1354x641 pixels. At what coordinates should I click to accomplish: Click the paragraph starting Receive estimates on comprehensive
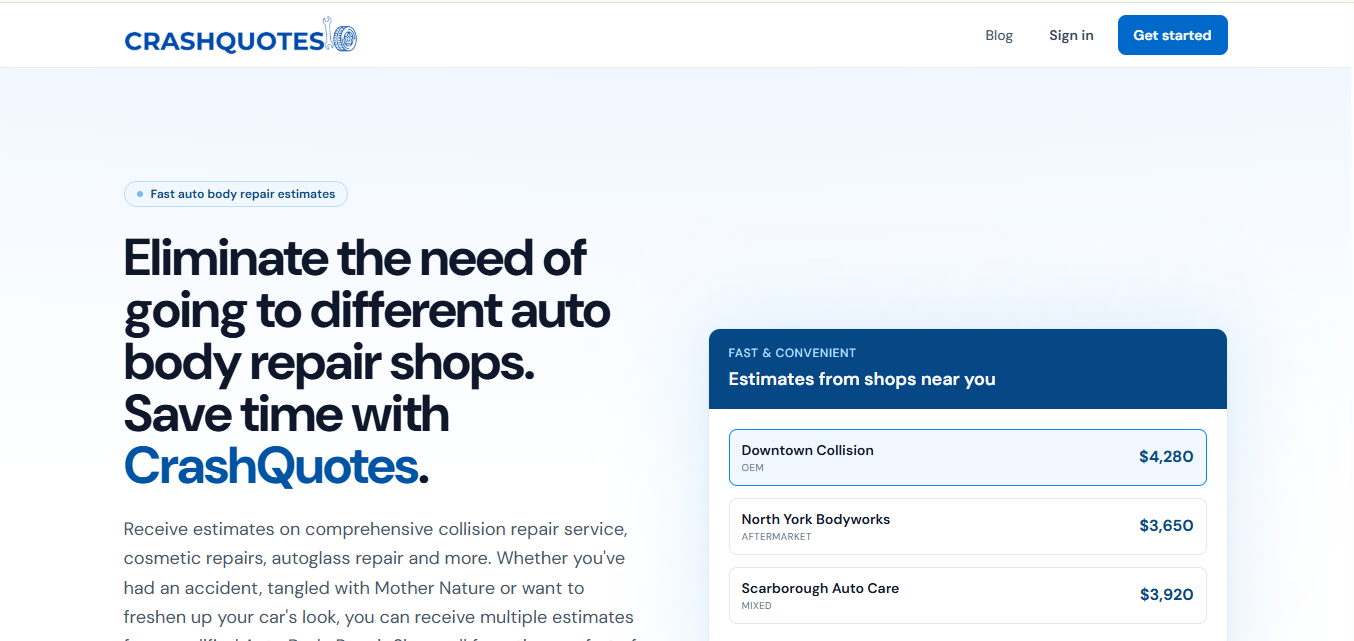tap(379, 580)
